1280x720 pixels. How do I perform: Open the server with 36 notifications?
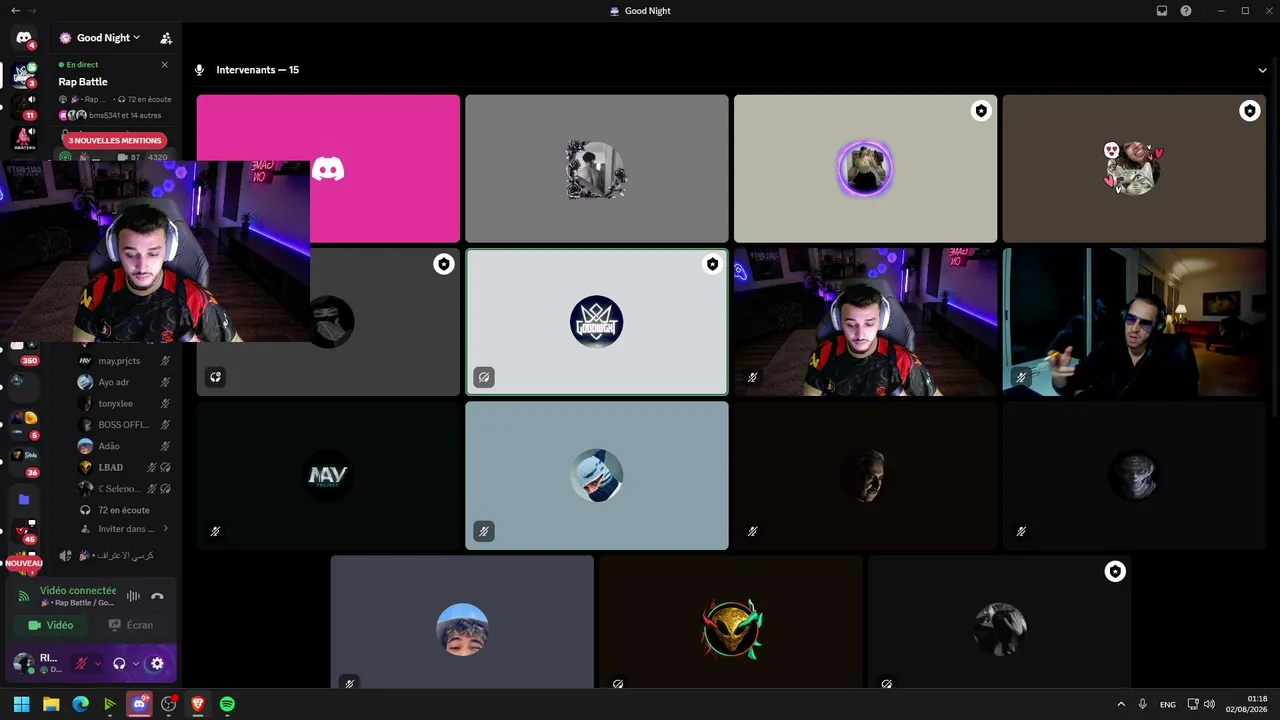pyautogui.click(x=23, y=461)
